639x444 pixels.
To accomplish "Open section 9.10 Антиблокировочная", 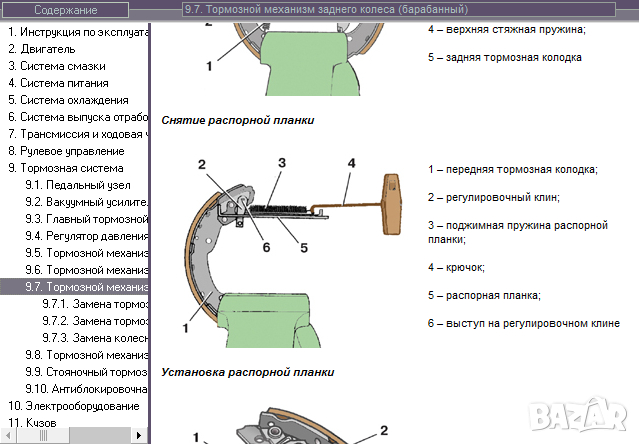I will pos(87,389).
